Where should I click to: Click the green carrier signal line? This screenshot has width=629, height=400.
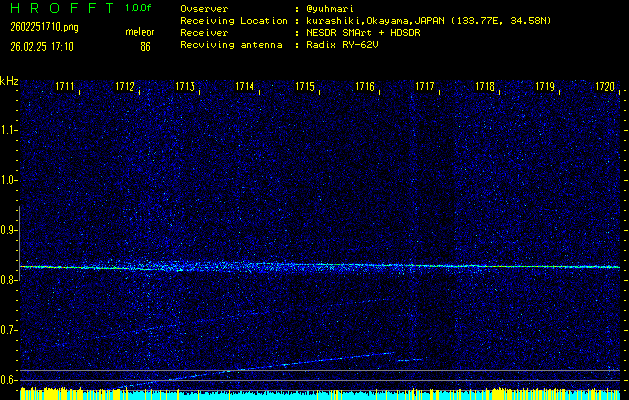coord(320,266)
